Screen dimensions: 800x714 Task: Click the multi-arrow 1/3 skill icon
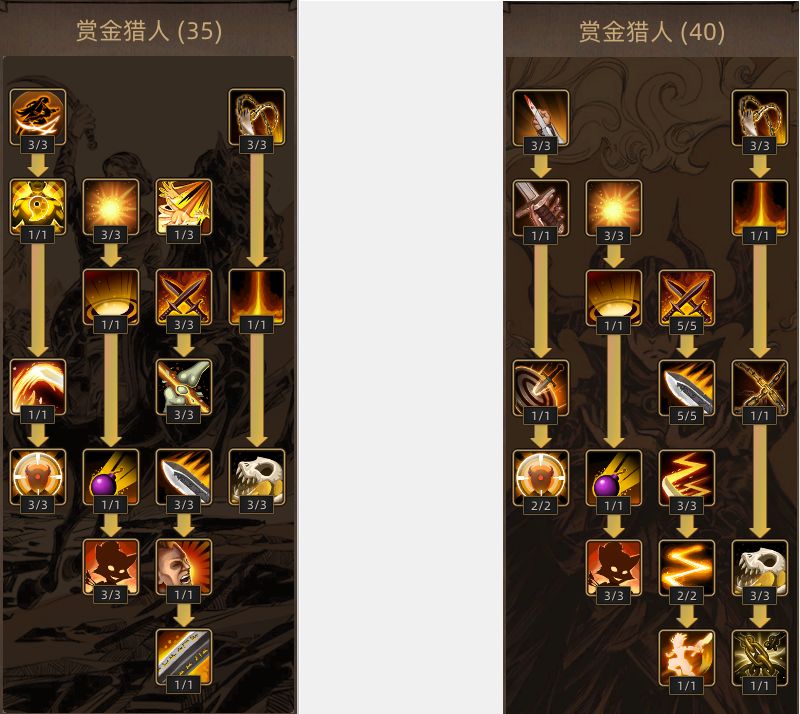(x=184, y=207)
